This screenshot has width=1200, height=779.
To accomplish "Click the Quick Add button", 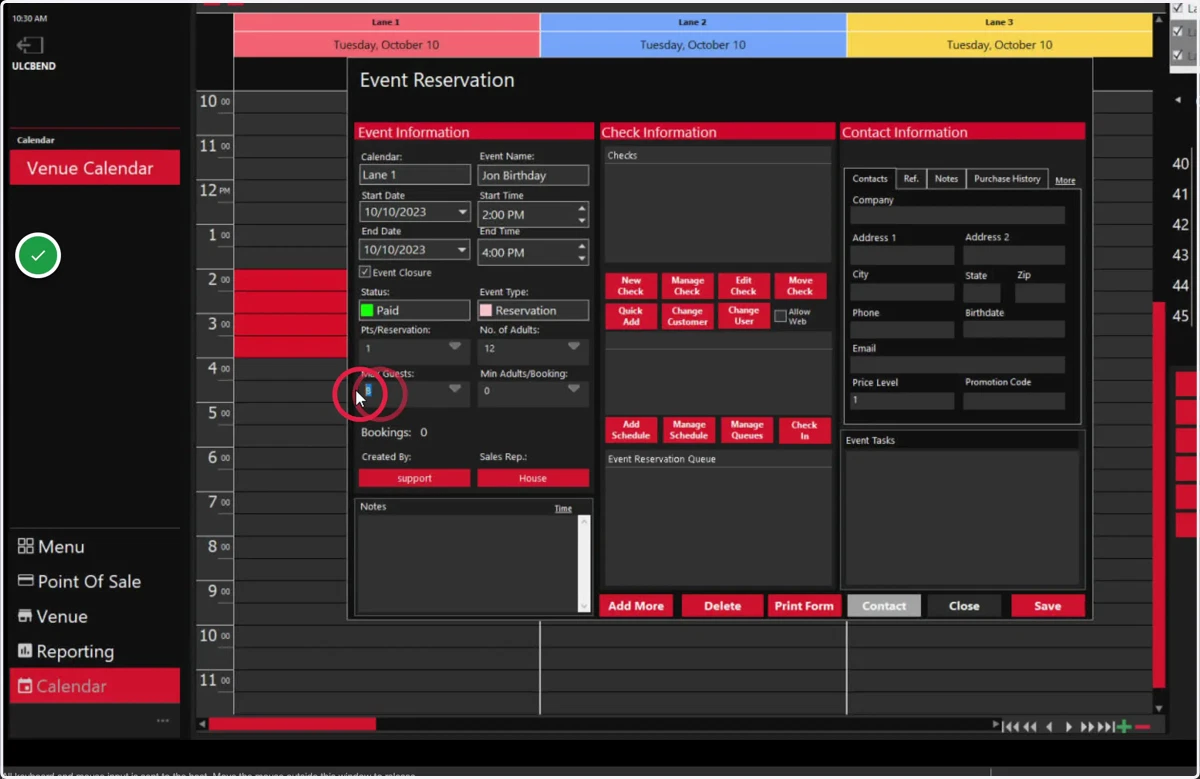I will [631, 316].
